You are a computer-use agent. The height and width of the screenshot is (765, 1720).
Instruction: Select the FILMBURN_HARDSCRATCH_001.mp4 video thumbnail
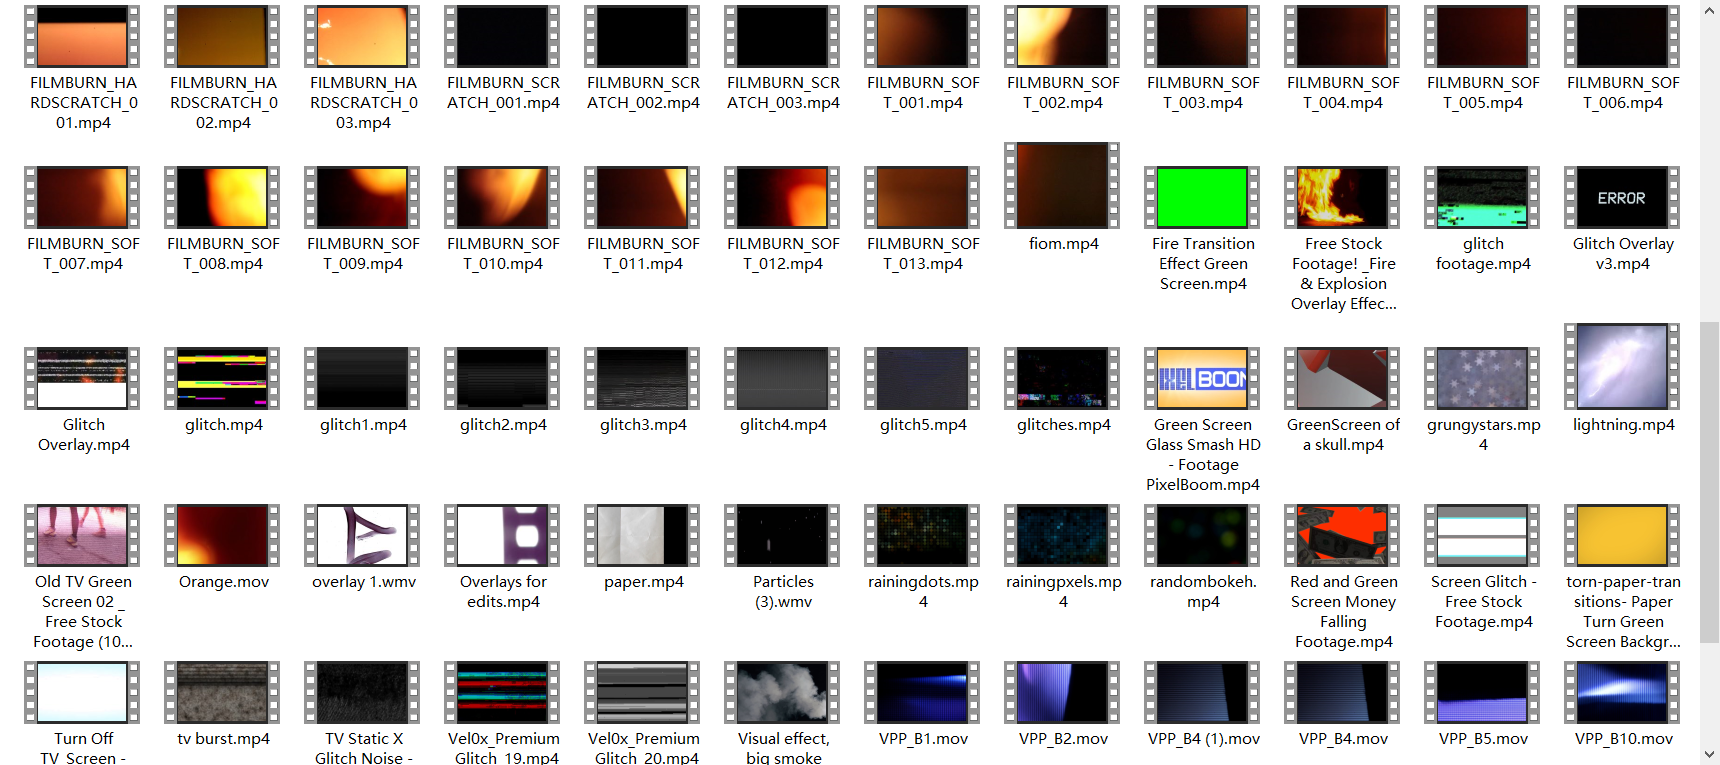[x=82, y=37]
